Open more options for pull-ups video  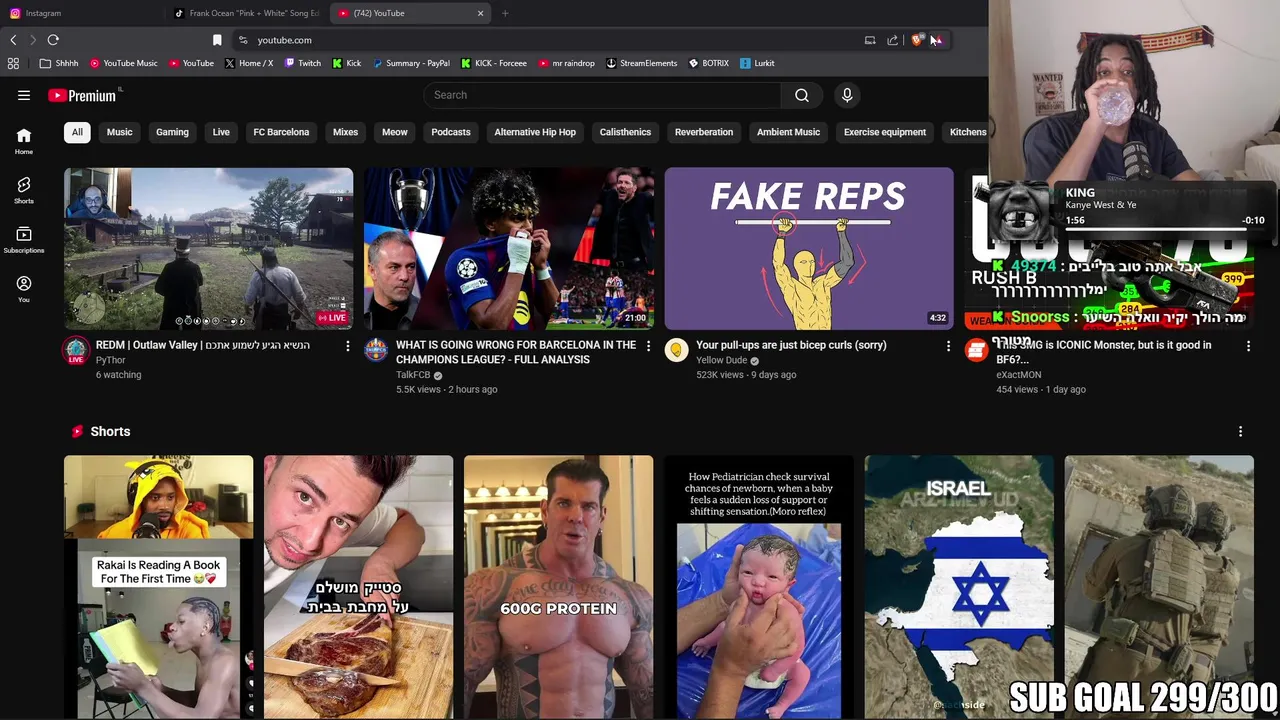[948, 346]
